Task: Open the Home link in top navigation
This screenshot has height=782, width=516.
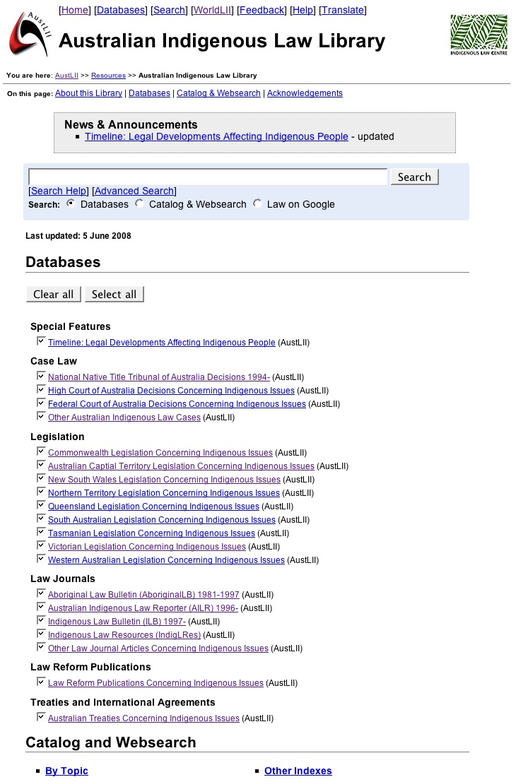Action: click(x=75, y=10)
